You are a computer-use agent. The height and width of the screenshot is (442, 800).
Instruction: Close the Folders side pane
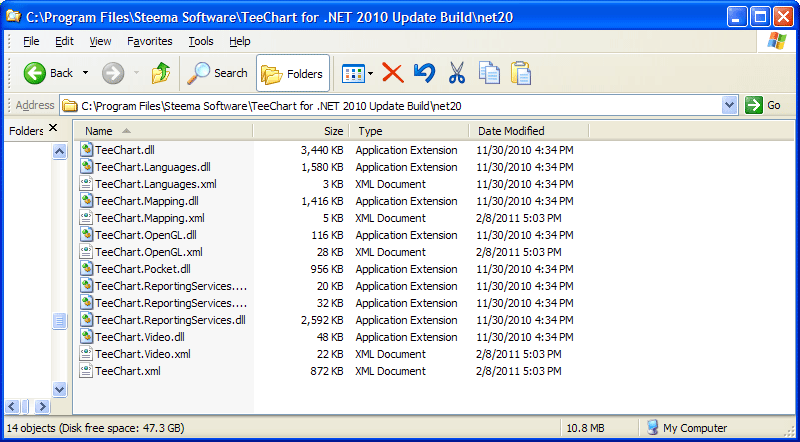pos(53,129)
